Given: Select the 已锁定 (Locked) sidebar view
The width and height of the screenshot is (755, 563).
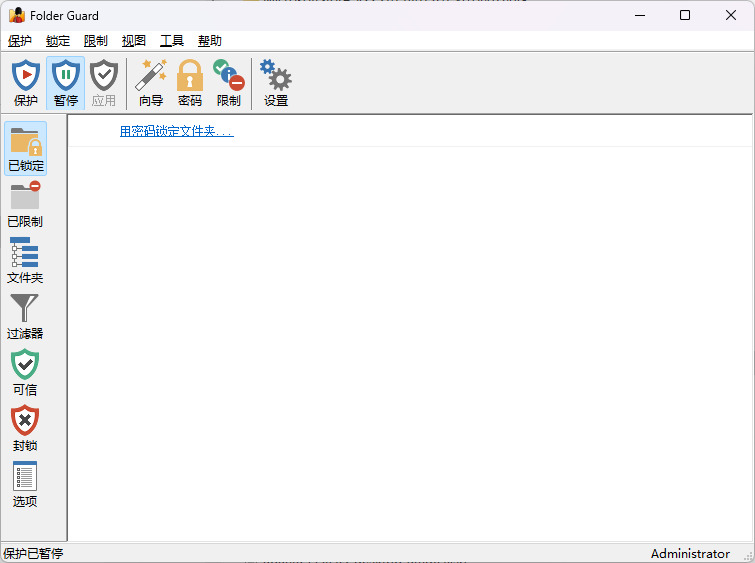Looking at the screenshot, I should coord(26,149).
